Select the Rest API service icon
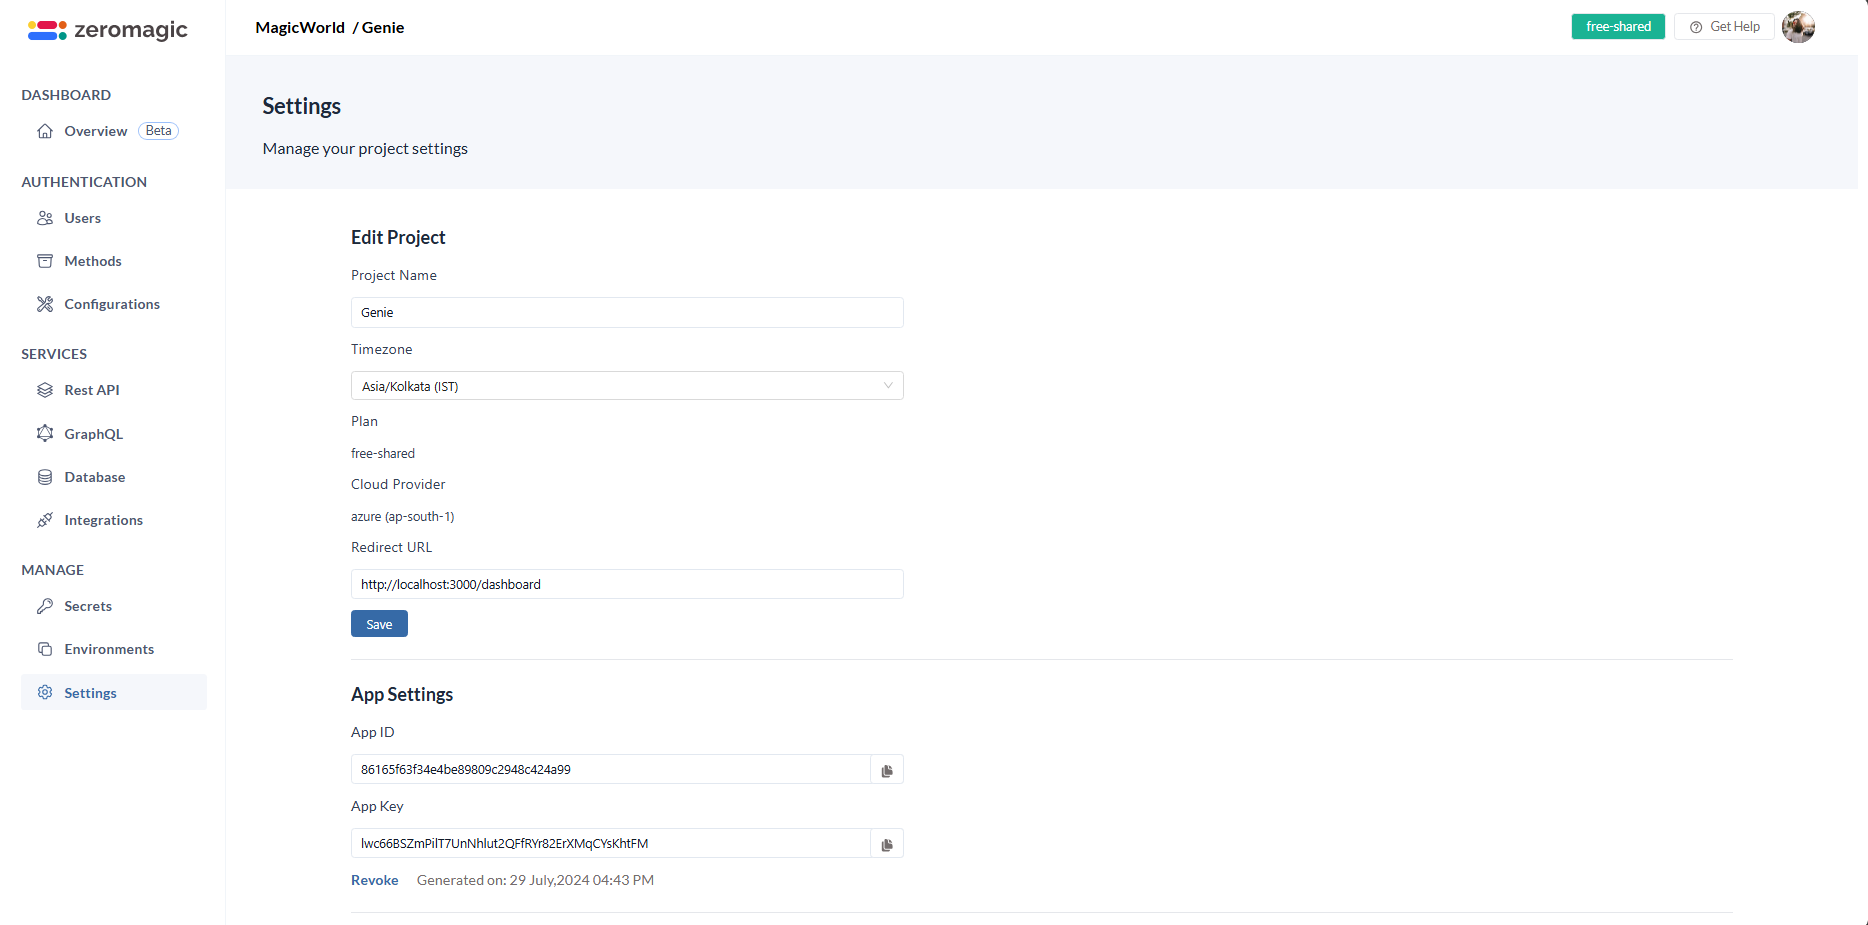 coord(46,390)
